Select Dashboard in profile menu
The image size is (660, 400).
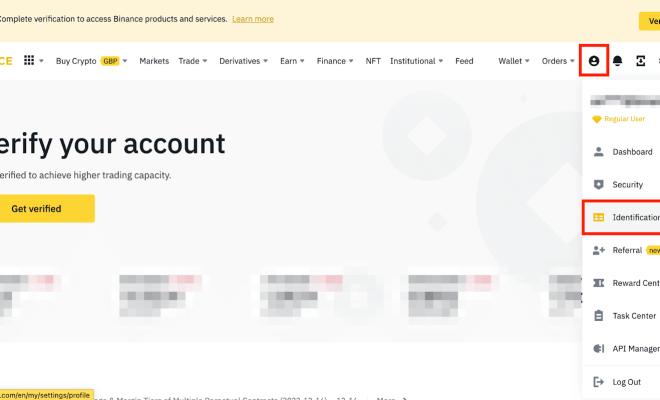[632, 152]
